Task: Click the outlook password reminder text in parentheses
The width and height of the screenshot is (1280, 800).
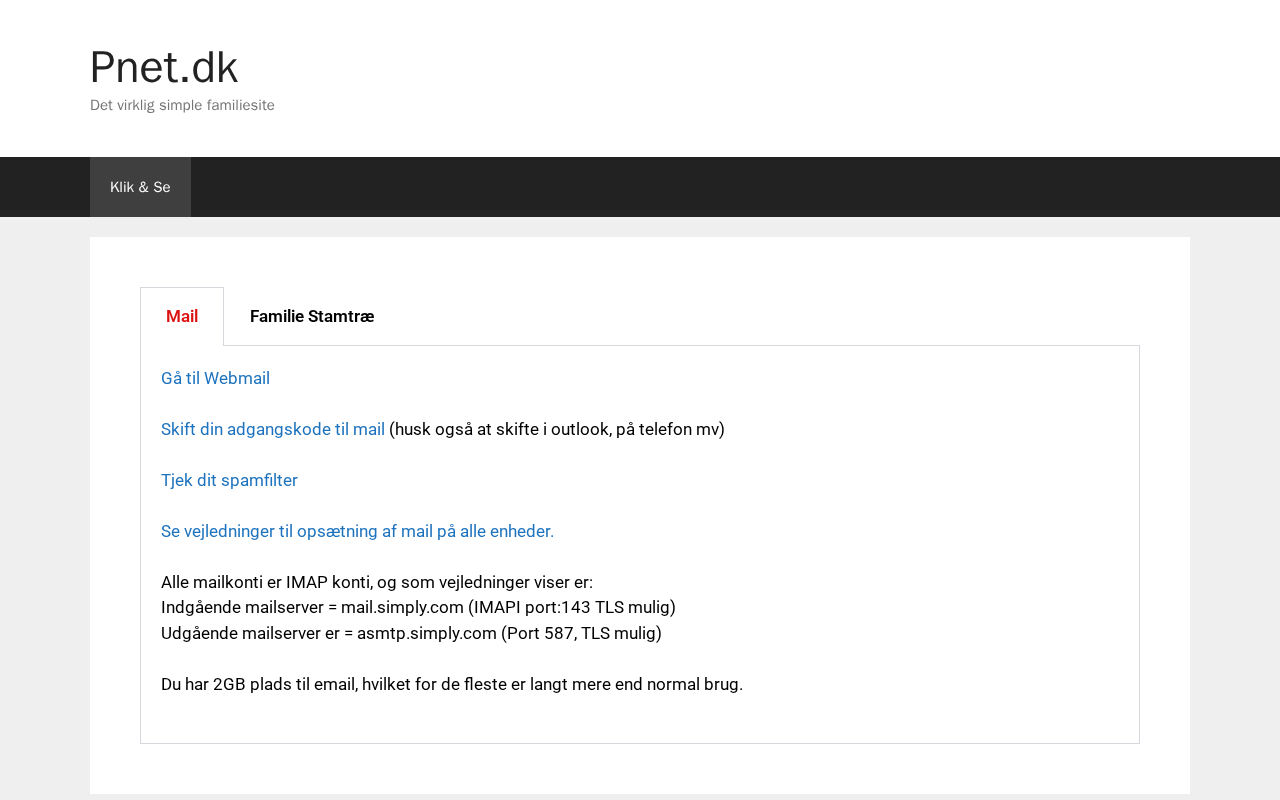Action: (557, 429)
